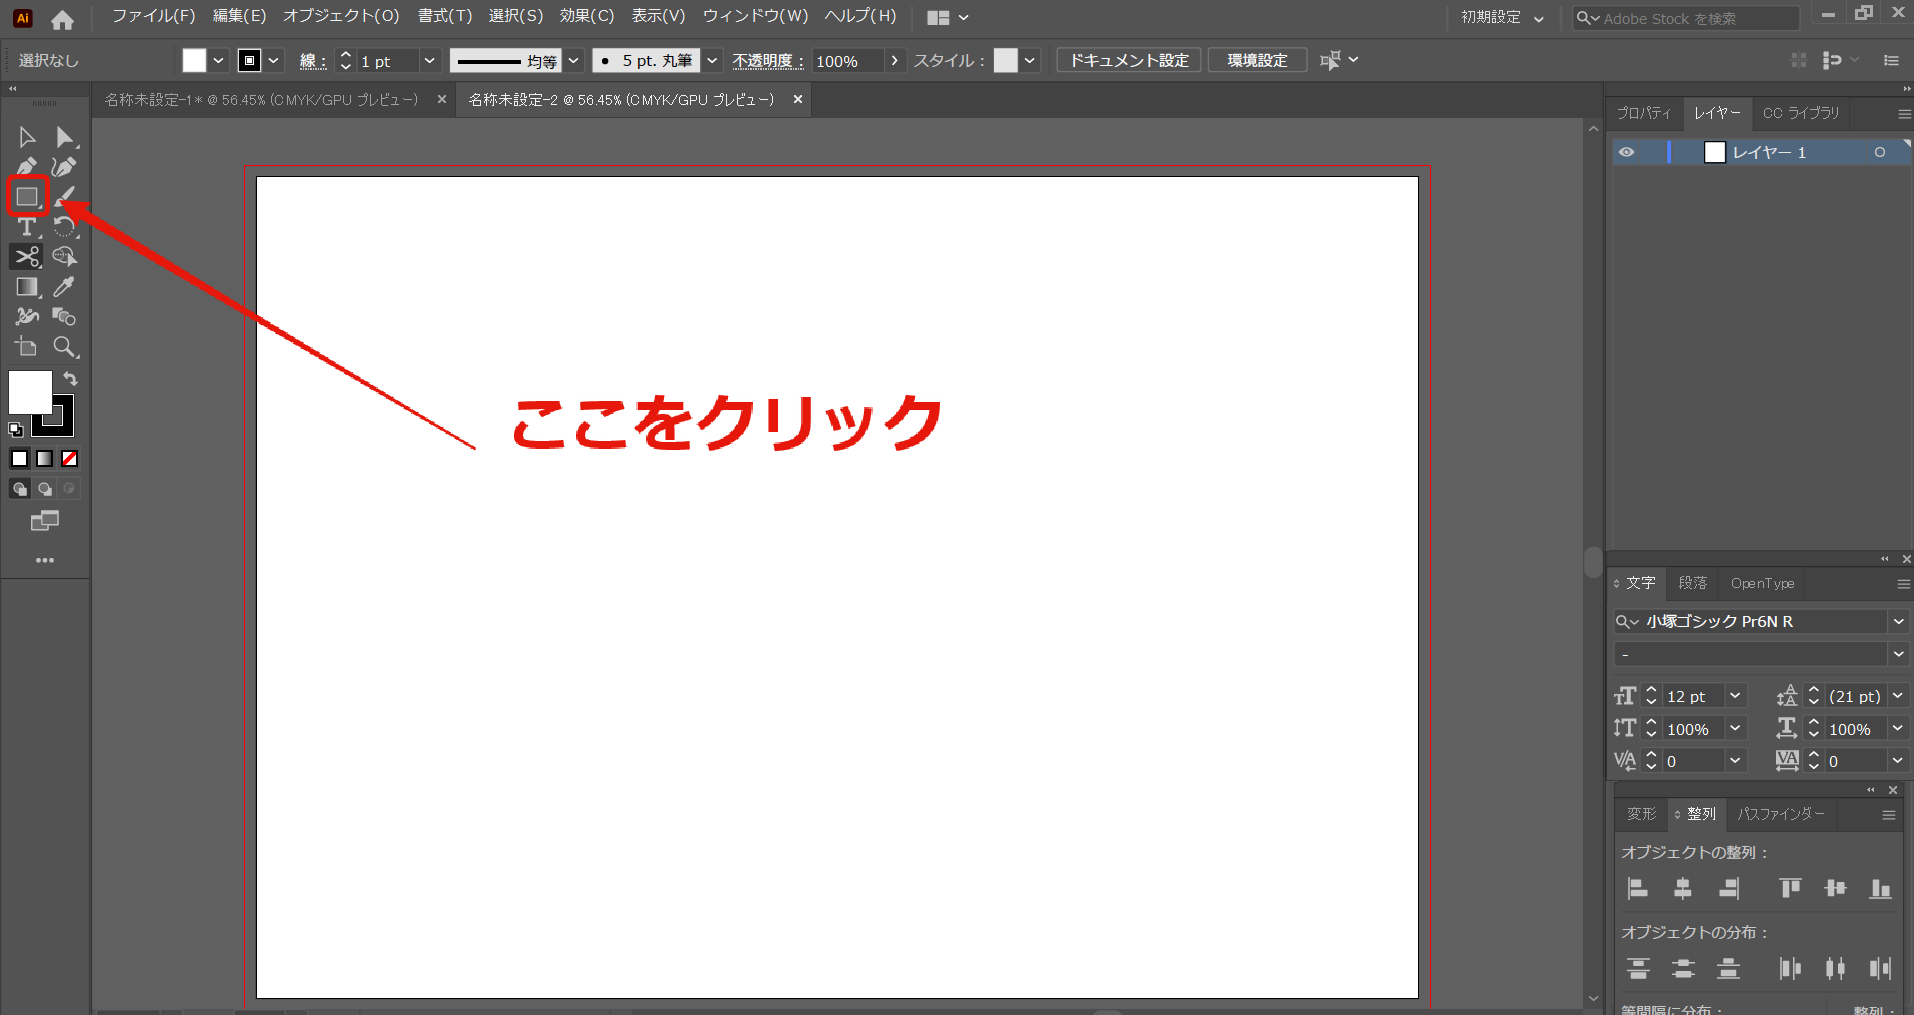Reset to default fill and stroke
Image resolution: width=1914 pixels, height=1015 pixels.
[x=16, y=430]
